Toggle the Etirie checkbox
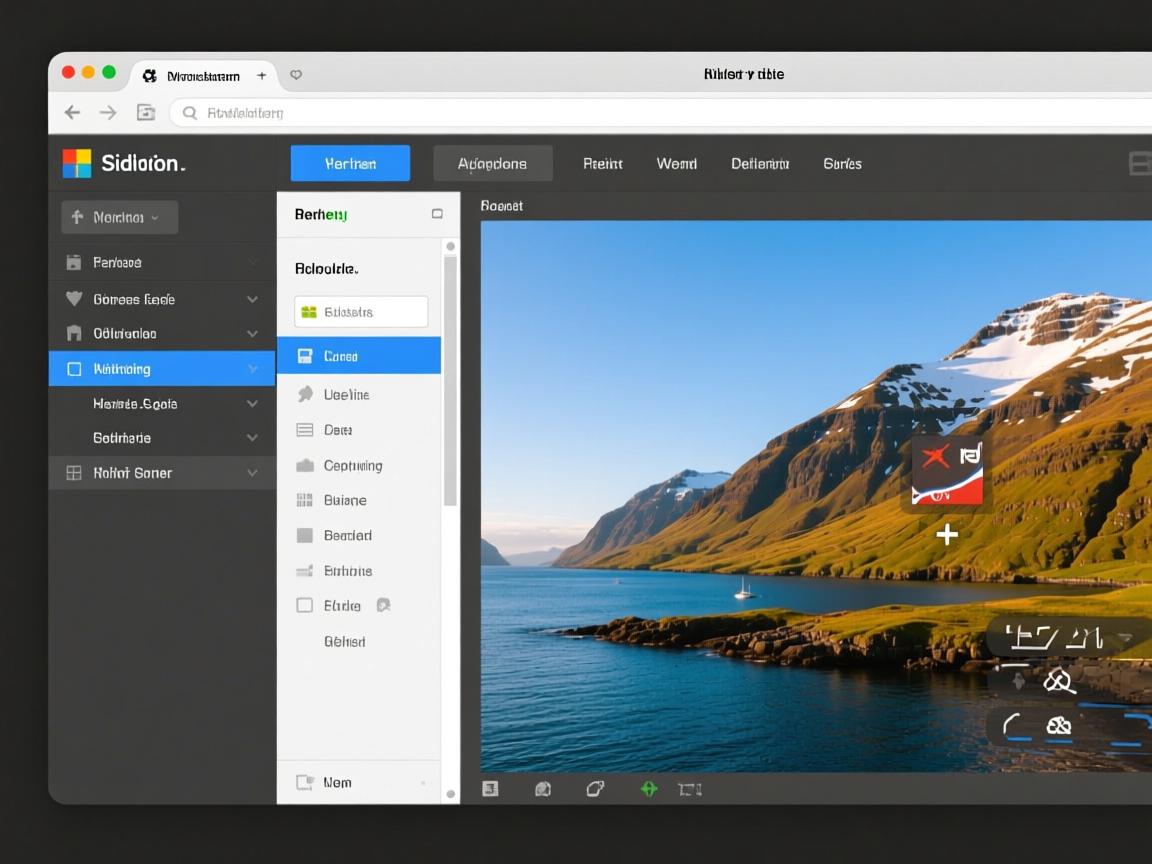The height and width of the screenshot is (864, 1152). click(x=305, y=605)
